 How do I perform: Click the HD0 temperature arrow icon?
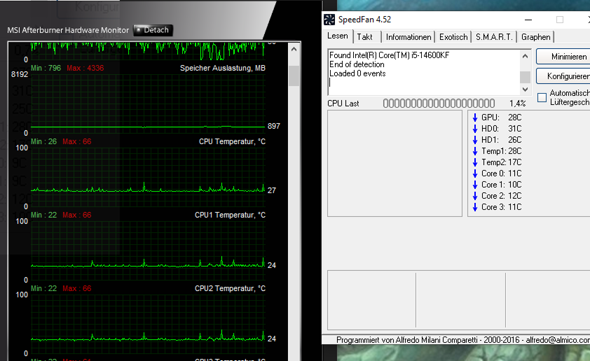[x=475, y=129]
